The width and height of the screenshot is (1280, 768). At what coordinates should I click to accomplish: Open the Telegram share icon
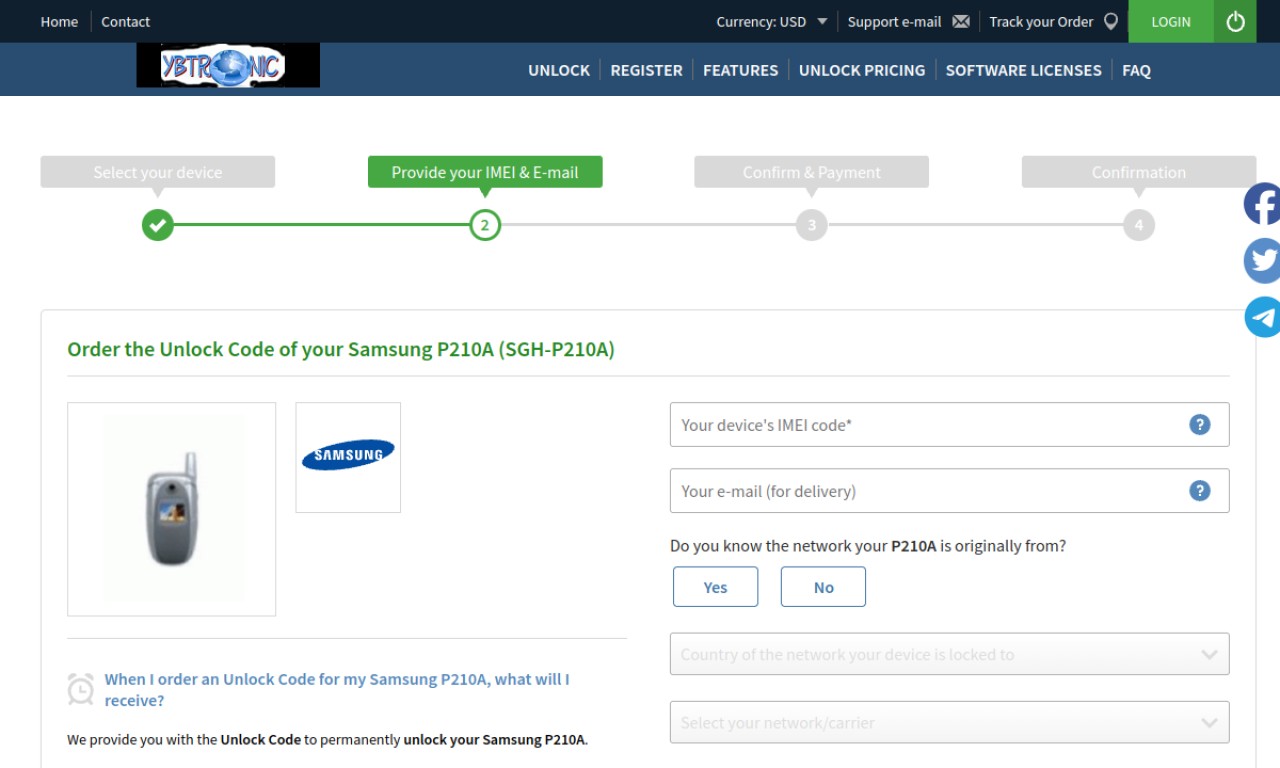click(x=1263, y=317)
